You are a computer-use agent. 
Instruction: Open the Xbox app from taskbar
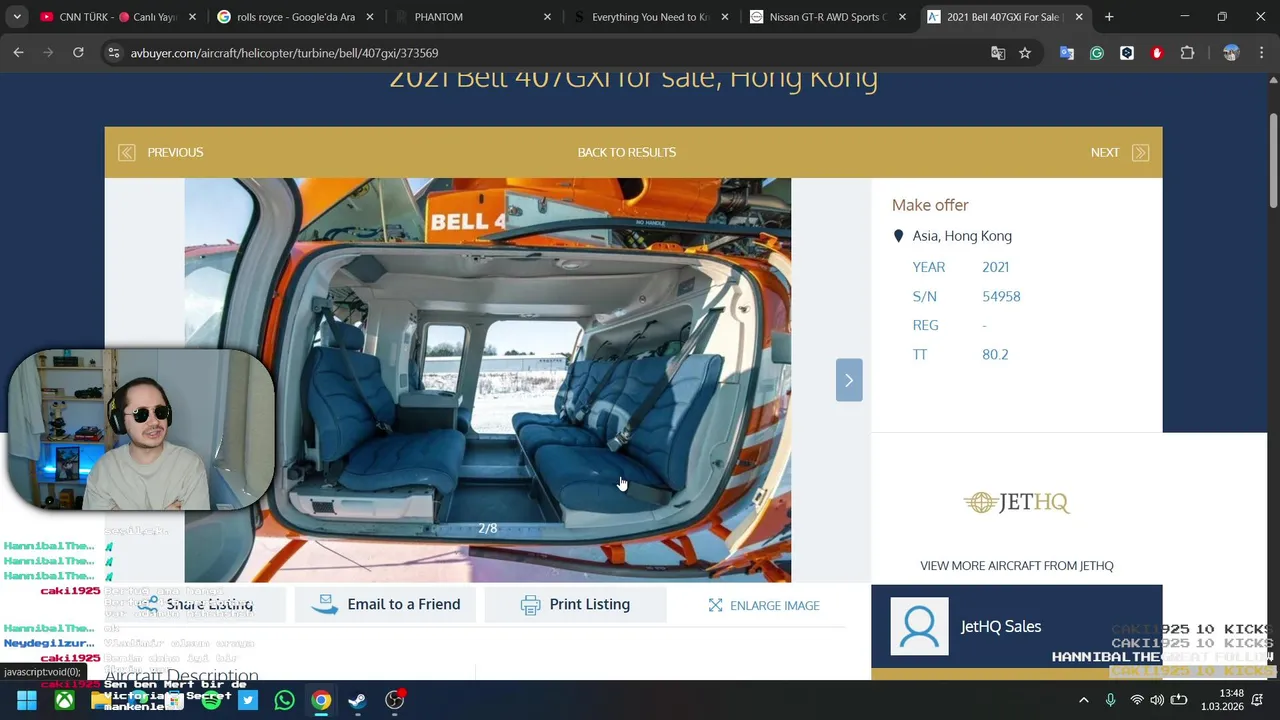click(x=64, y=700)
